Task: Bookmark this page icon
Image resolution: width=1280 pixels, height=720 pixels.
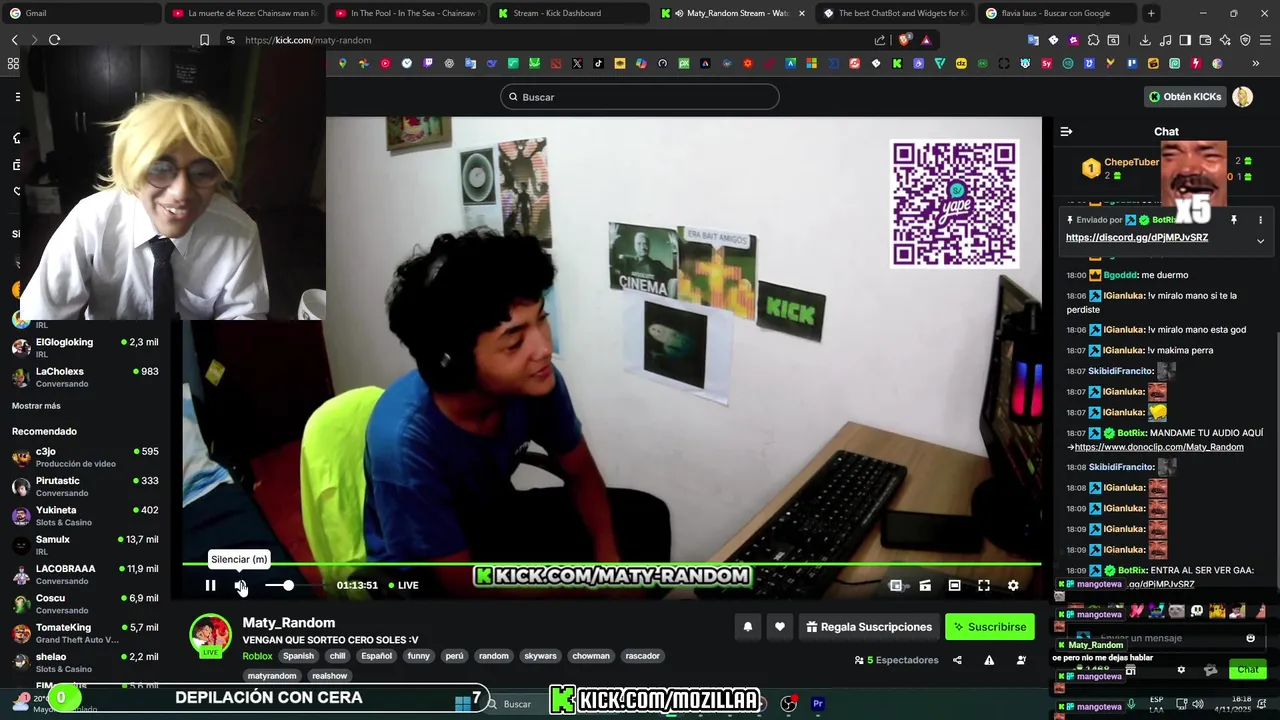Action: (204, 40)
